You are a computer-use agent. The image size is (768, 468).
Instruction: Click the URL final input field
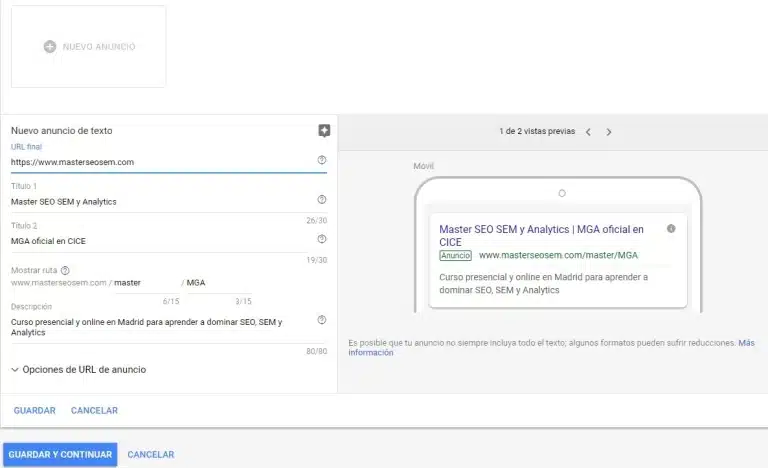160,162
